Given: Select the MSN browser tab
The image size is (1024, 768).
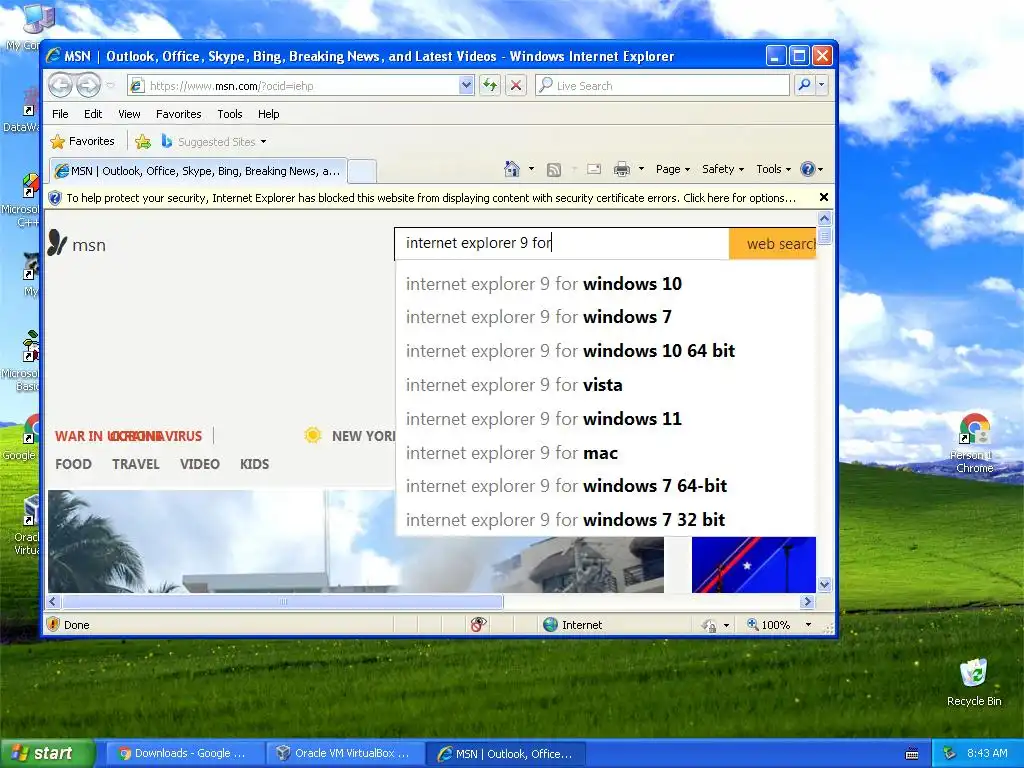Looking at the screenshot, I should click(197, 171).
